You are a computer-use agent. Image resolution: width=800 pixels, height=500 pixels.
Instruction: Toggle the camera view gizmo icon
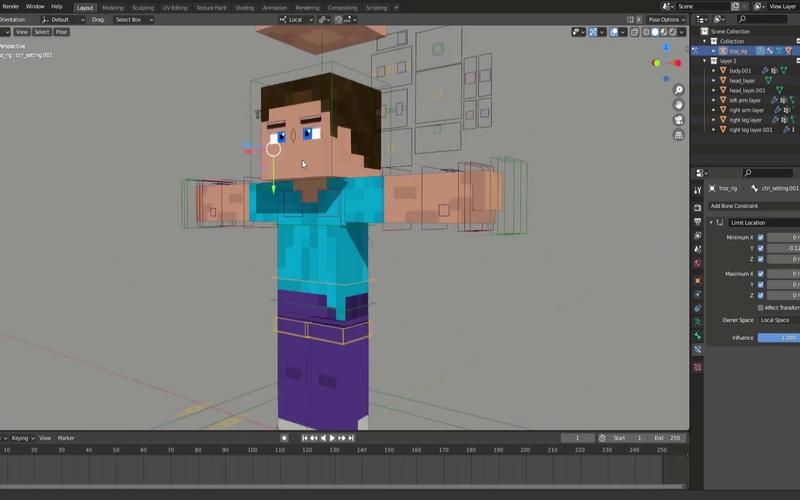tap(679, 120)
